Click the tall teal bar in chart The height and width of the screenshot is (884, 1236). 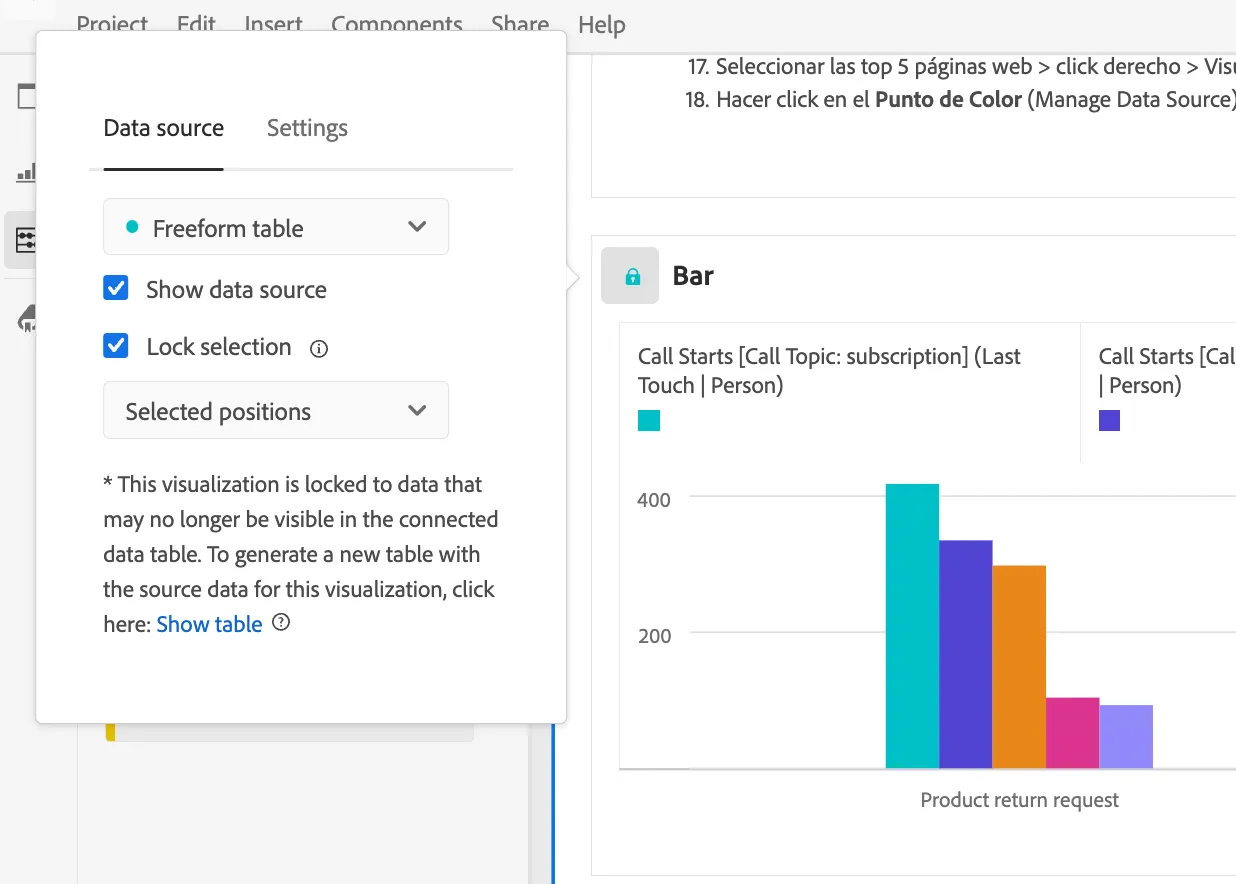pyautogui.click(x=912, y=626)
